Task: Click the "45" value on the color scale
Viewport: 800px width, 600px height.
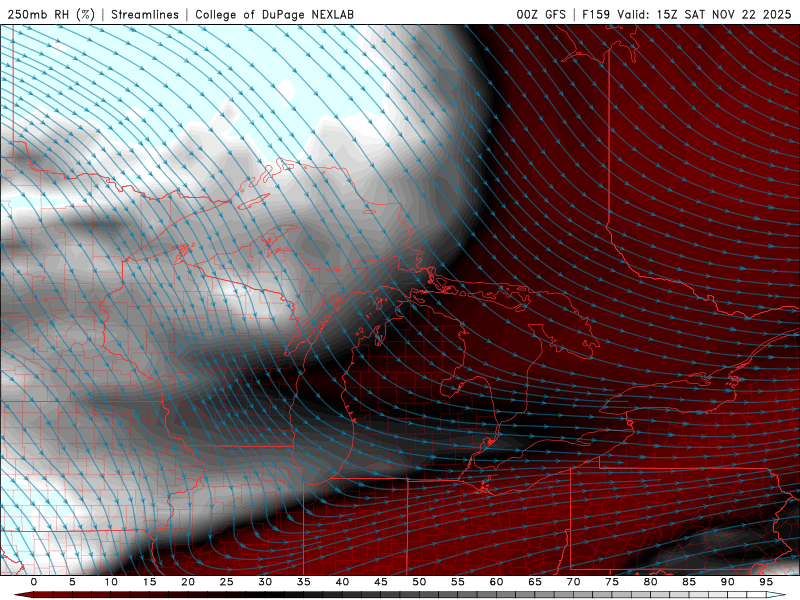Action: [381, 582]
